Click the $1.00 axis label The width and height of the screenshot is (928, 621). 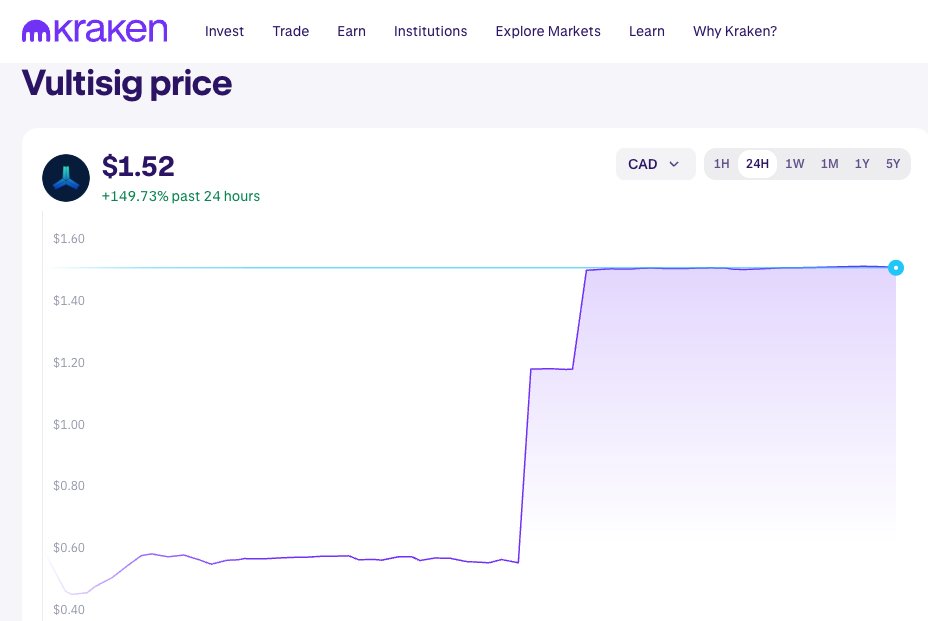69,424
